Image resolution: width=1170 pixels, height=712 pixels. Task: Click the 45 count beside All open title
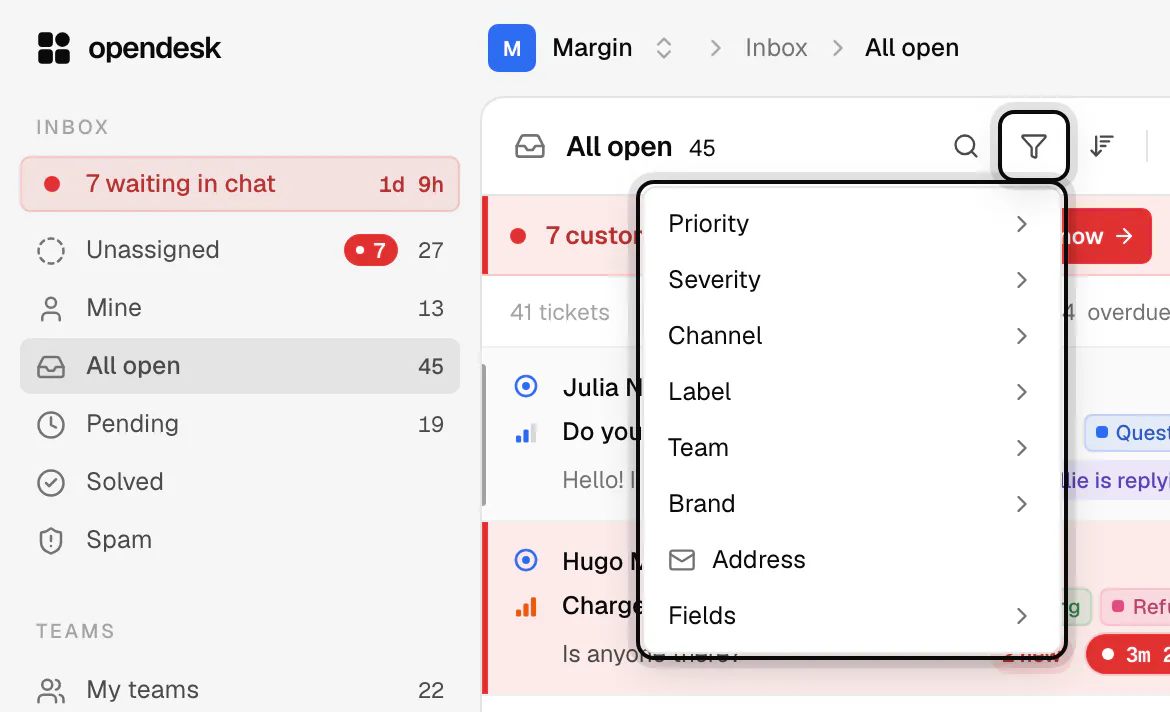(702, 148)
